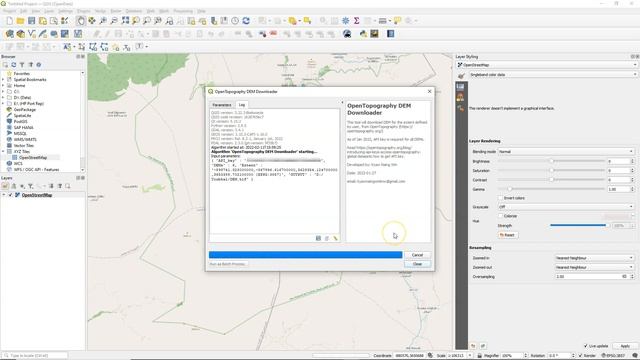The image size is (640, 360).
Task: Click the Cancel button in dialog
Action: click(x=417, y=255)
